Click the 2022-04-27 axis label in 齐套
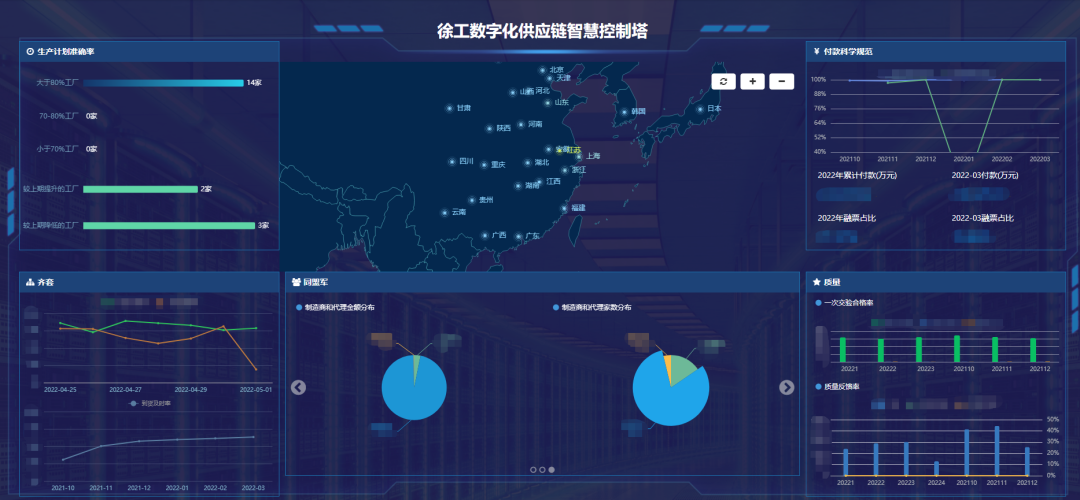 click(x=127, y=390)
